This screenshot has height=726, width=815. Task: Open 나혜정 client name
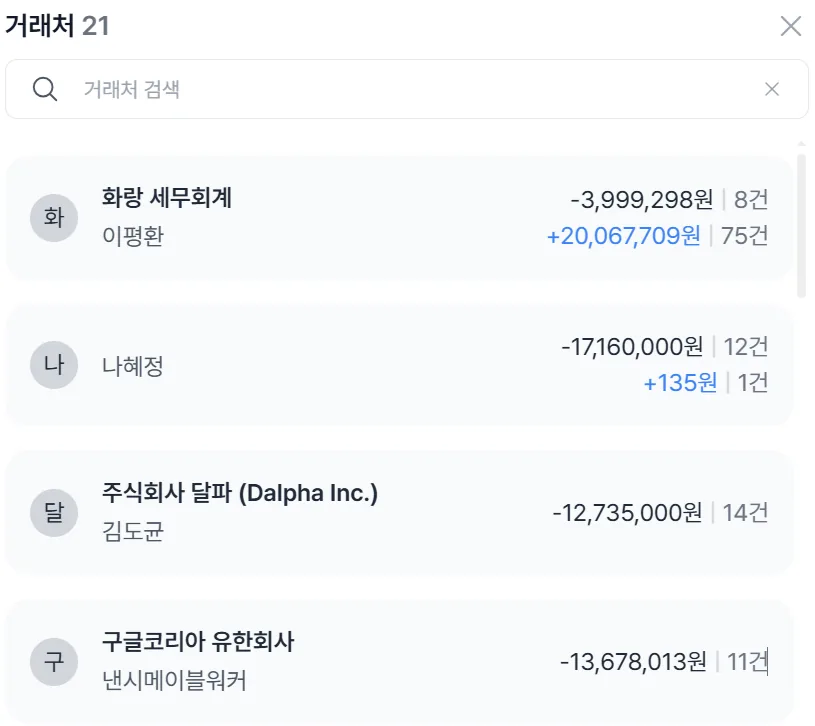coord(133,365)
